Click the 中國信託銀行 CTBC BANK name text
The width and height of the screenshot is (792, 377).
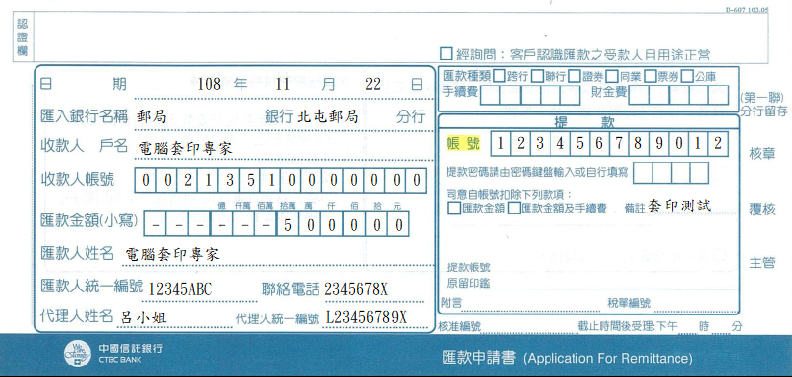pos(130,354)
